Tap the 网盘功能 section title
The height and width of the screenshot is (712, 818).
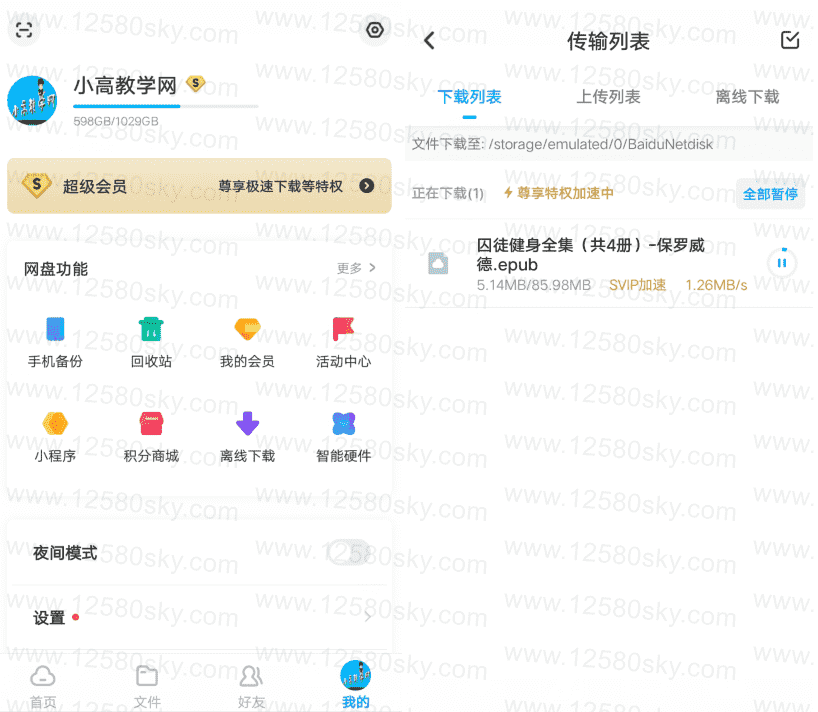56,269
